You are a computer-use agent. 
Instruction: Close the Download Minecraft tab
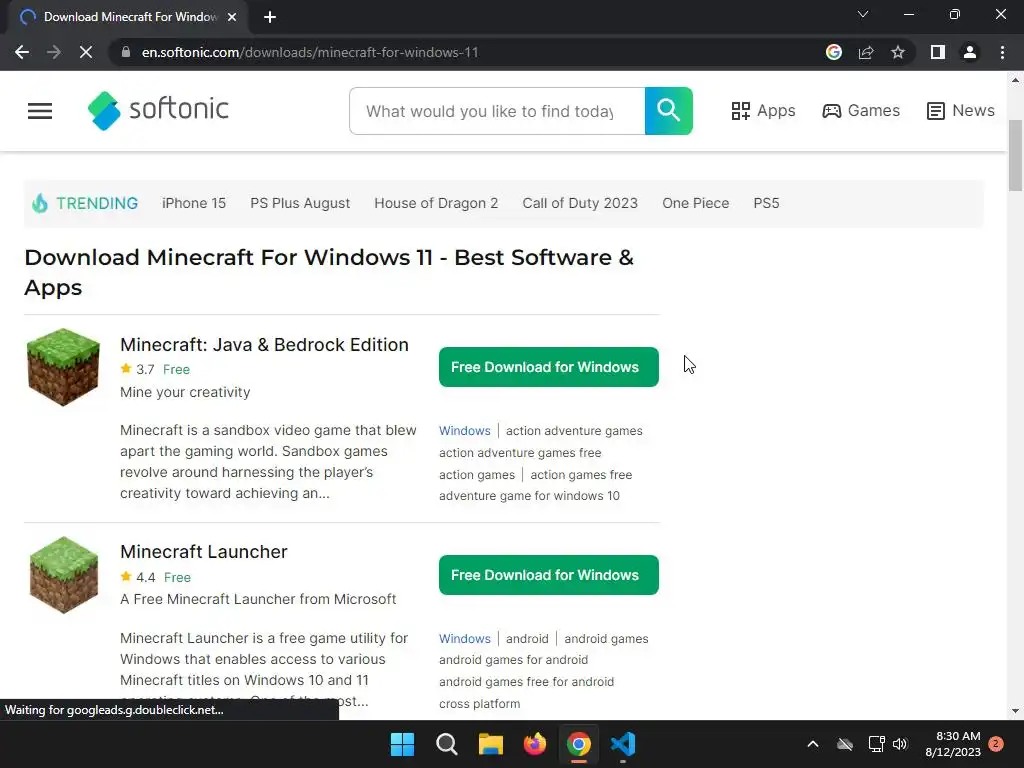[x=232, y=17]
